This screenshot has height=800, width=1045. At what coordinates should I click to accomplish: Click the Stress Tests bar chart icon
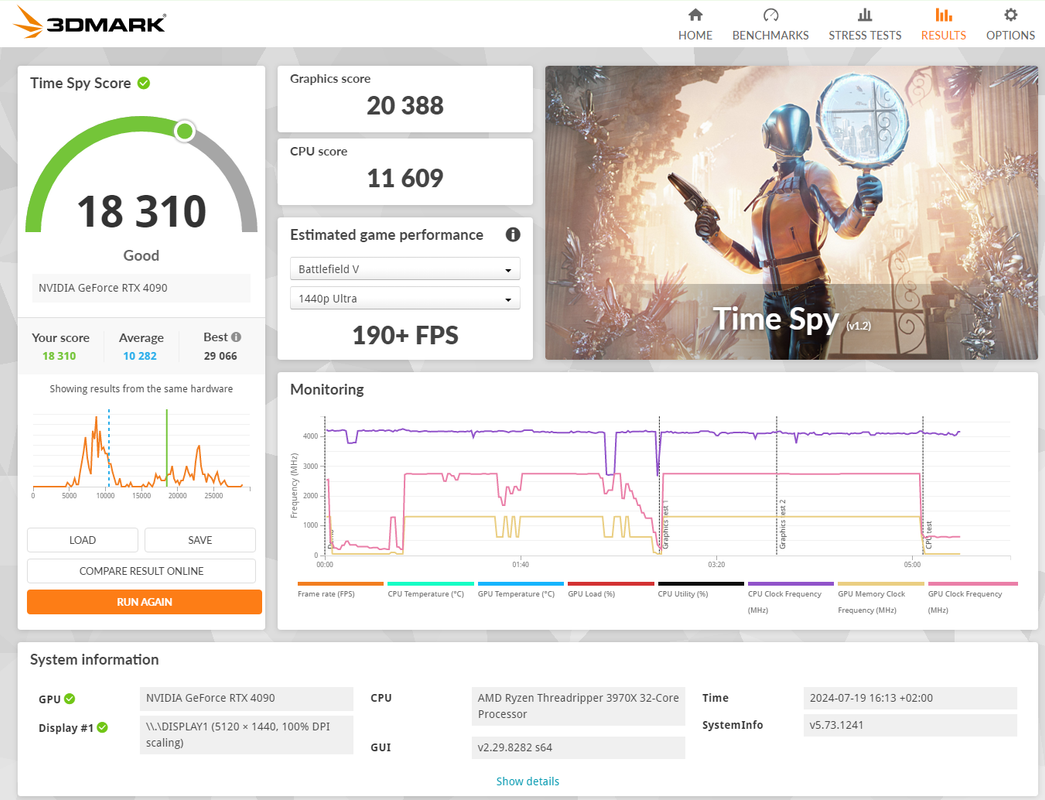click(864, 15)
